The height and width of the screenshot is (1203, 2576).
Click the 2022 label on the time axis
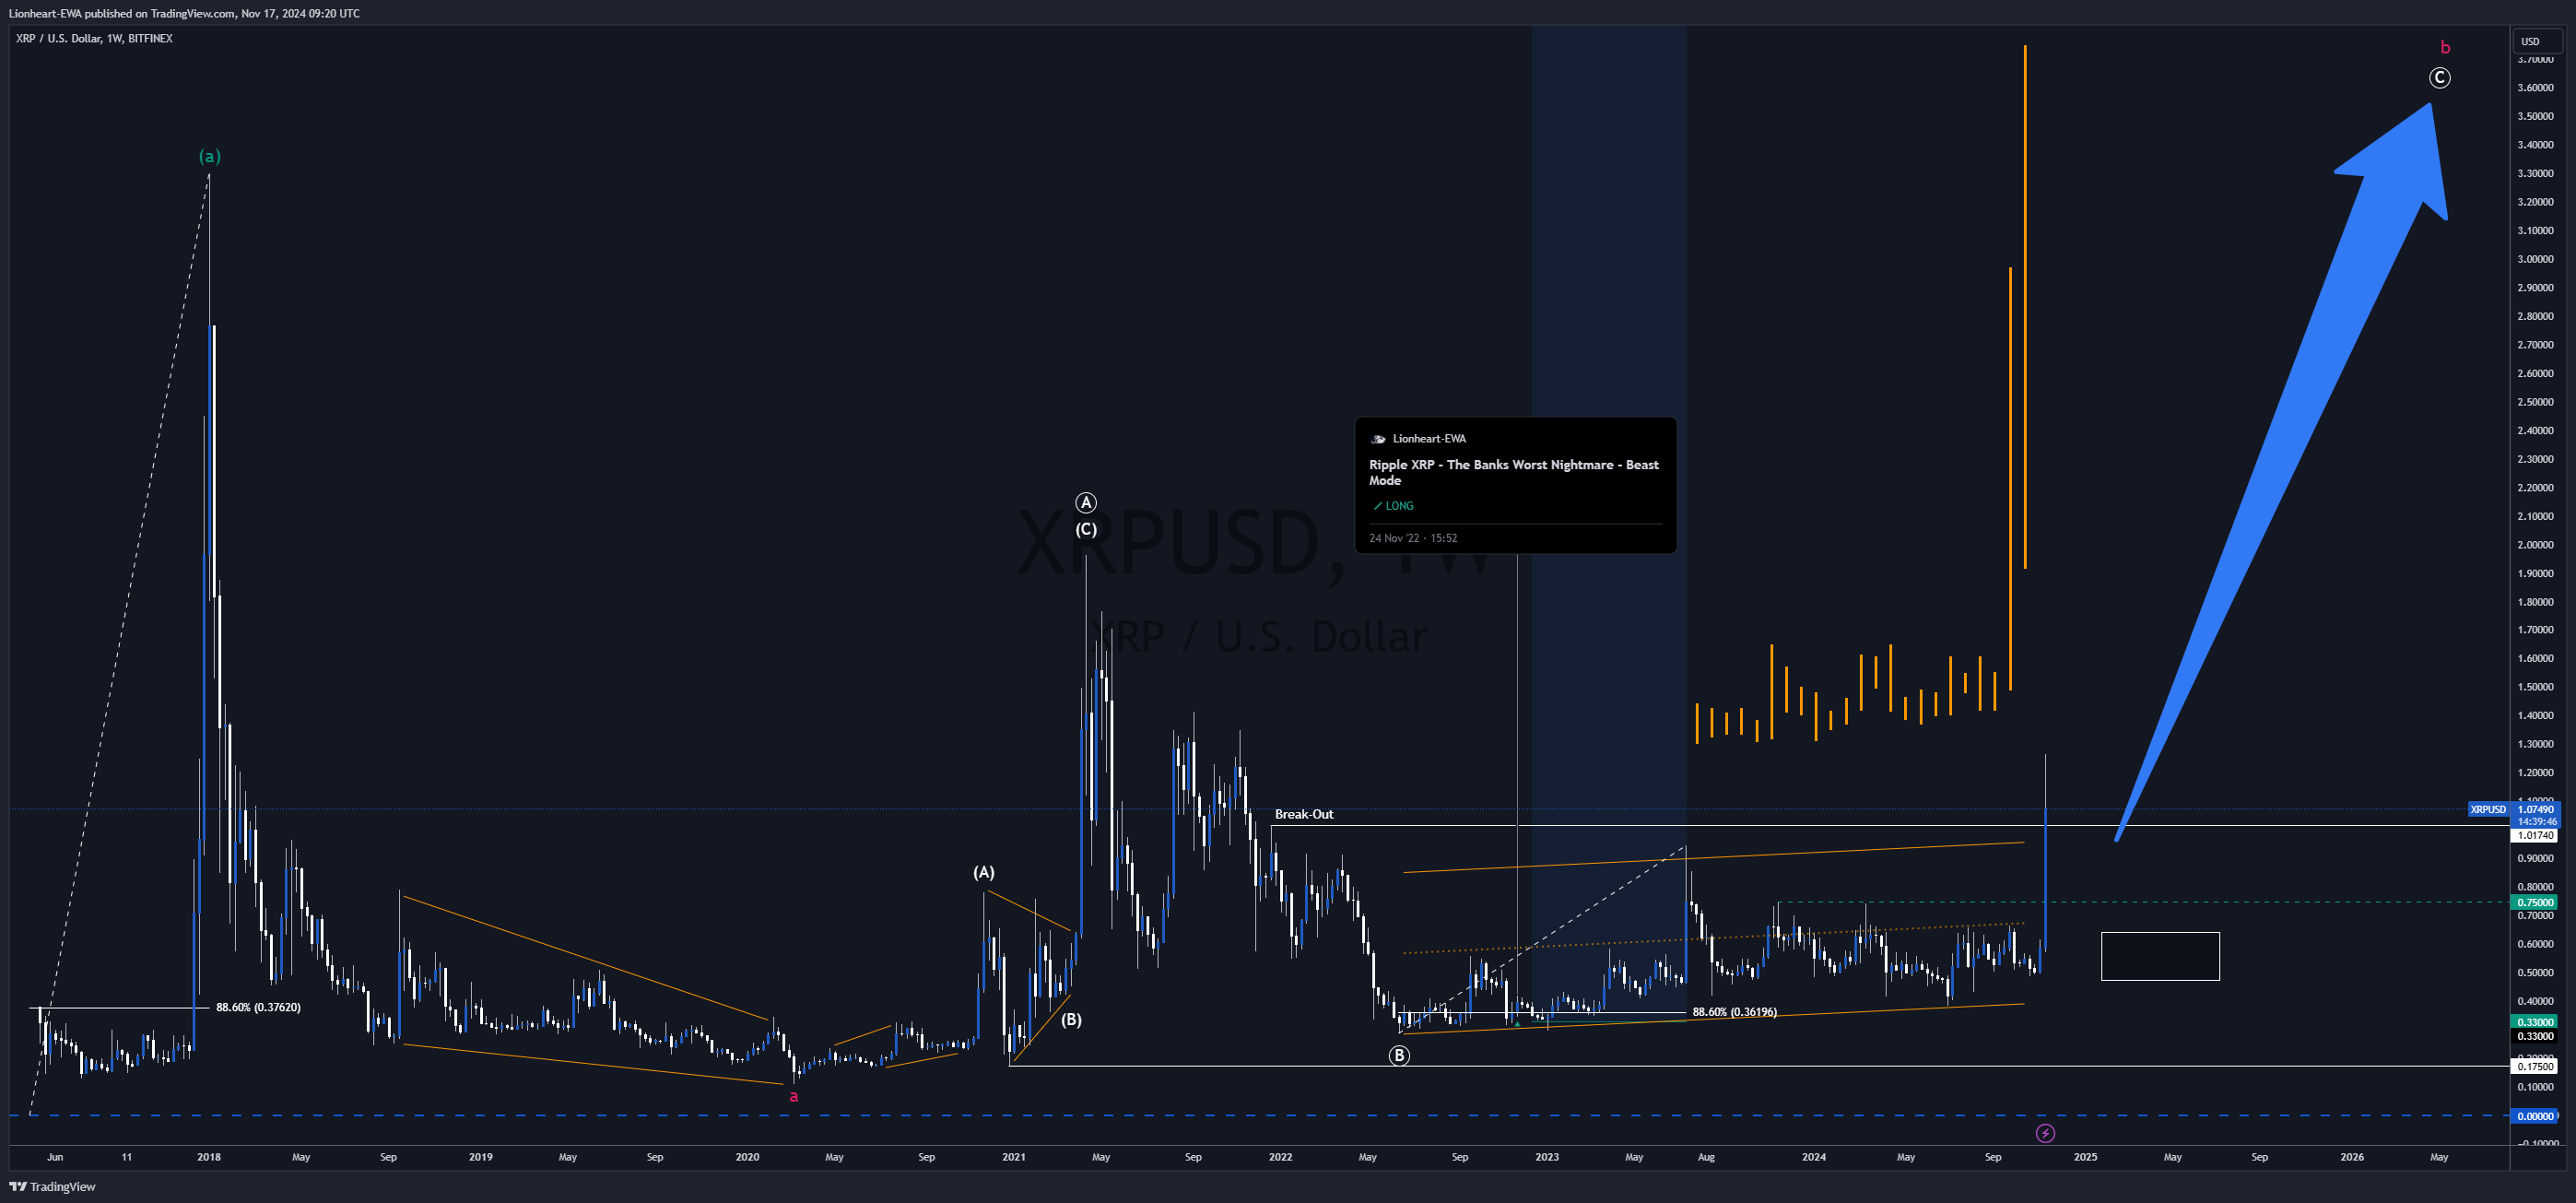click(x=1280, y=1157)
